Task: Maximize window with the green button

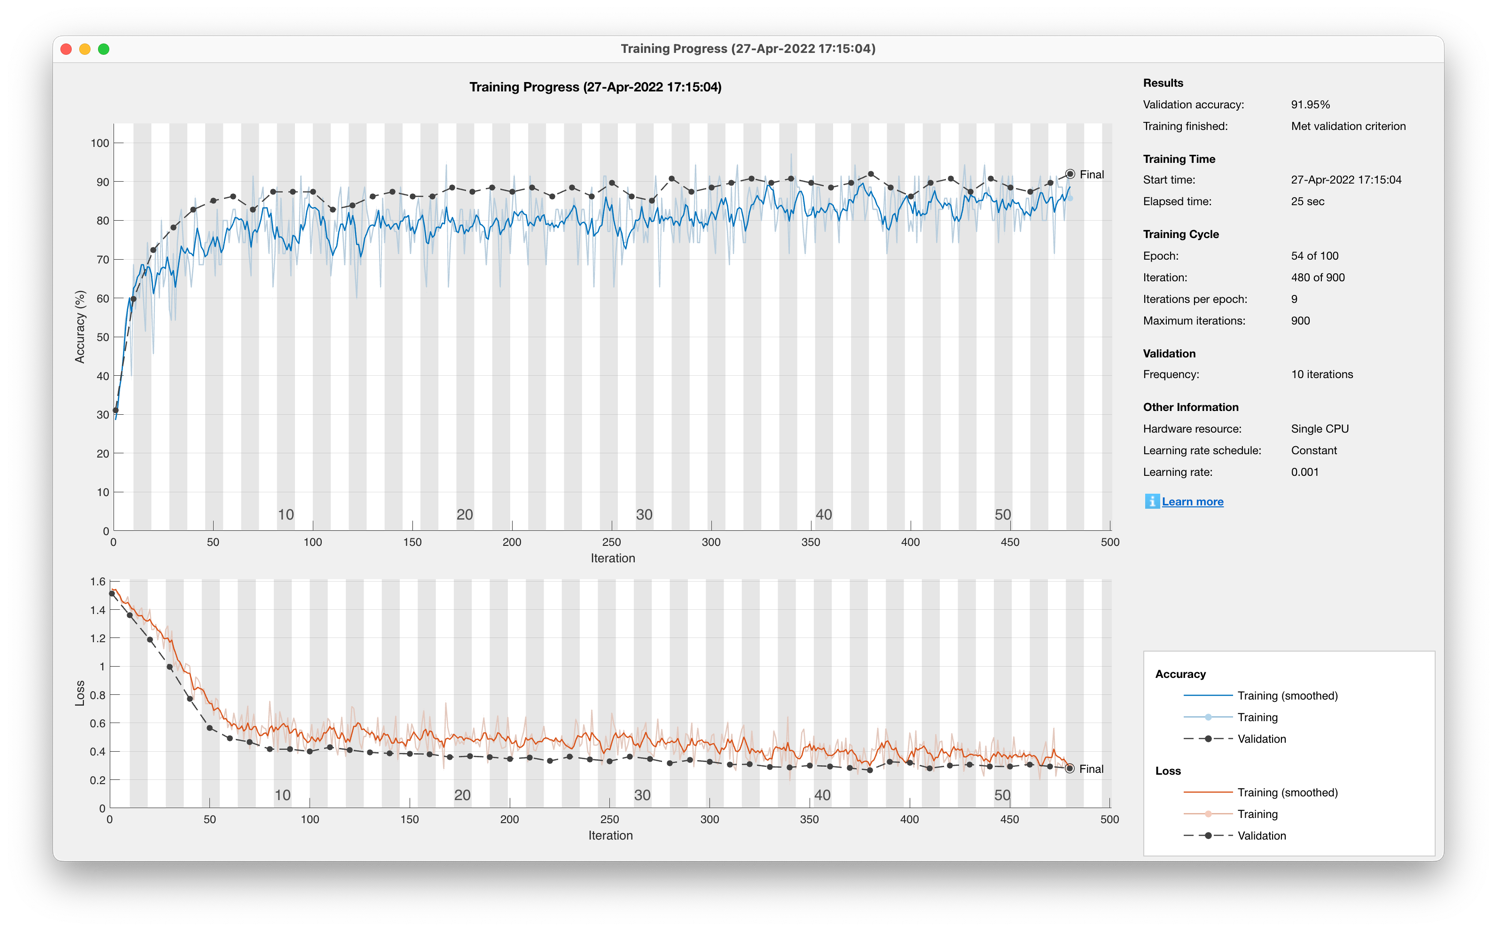Action: pos(104,49)
